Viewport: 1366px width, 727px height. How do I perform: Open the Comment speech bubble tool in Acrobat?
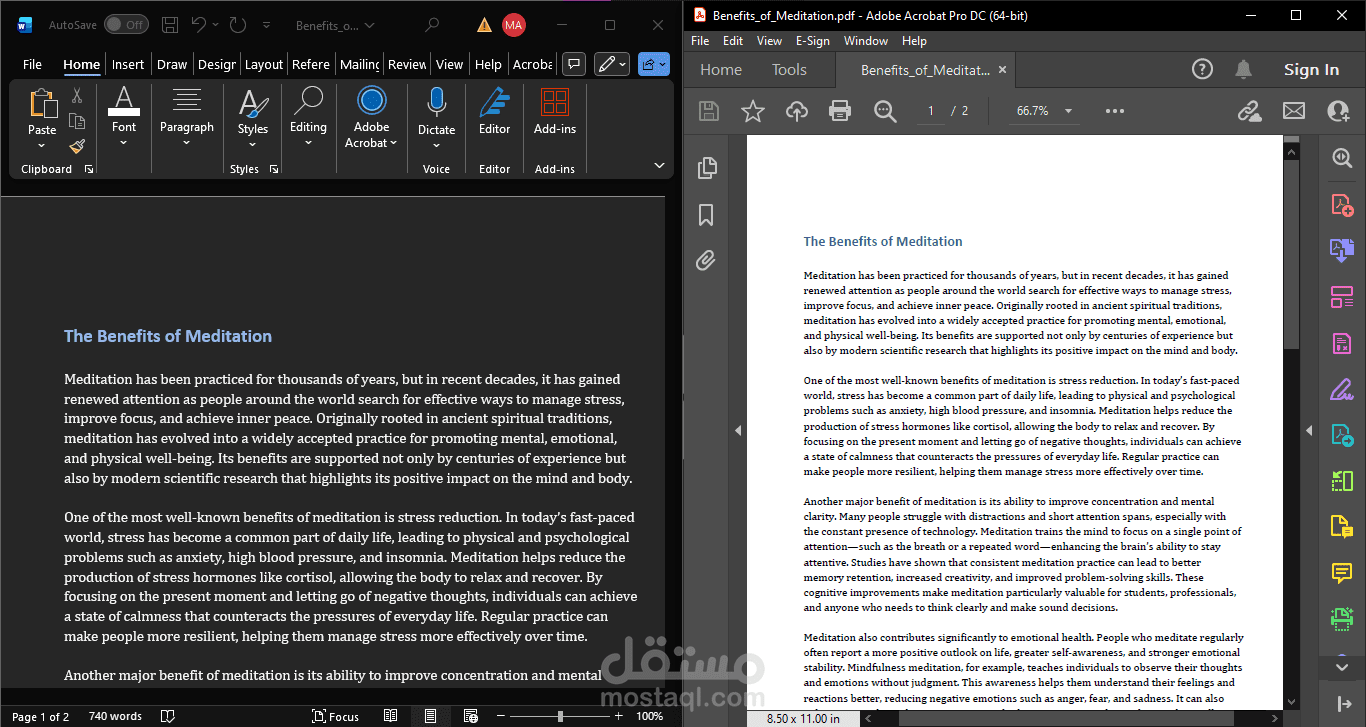[1341, 573]
